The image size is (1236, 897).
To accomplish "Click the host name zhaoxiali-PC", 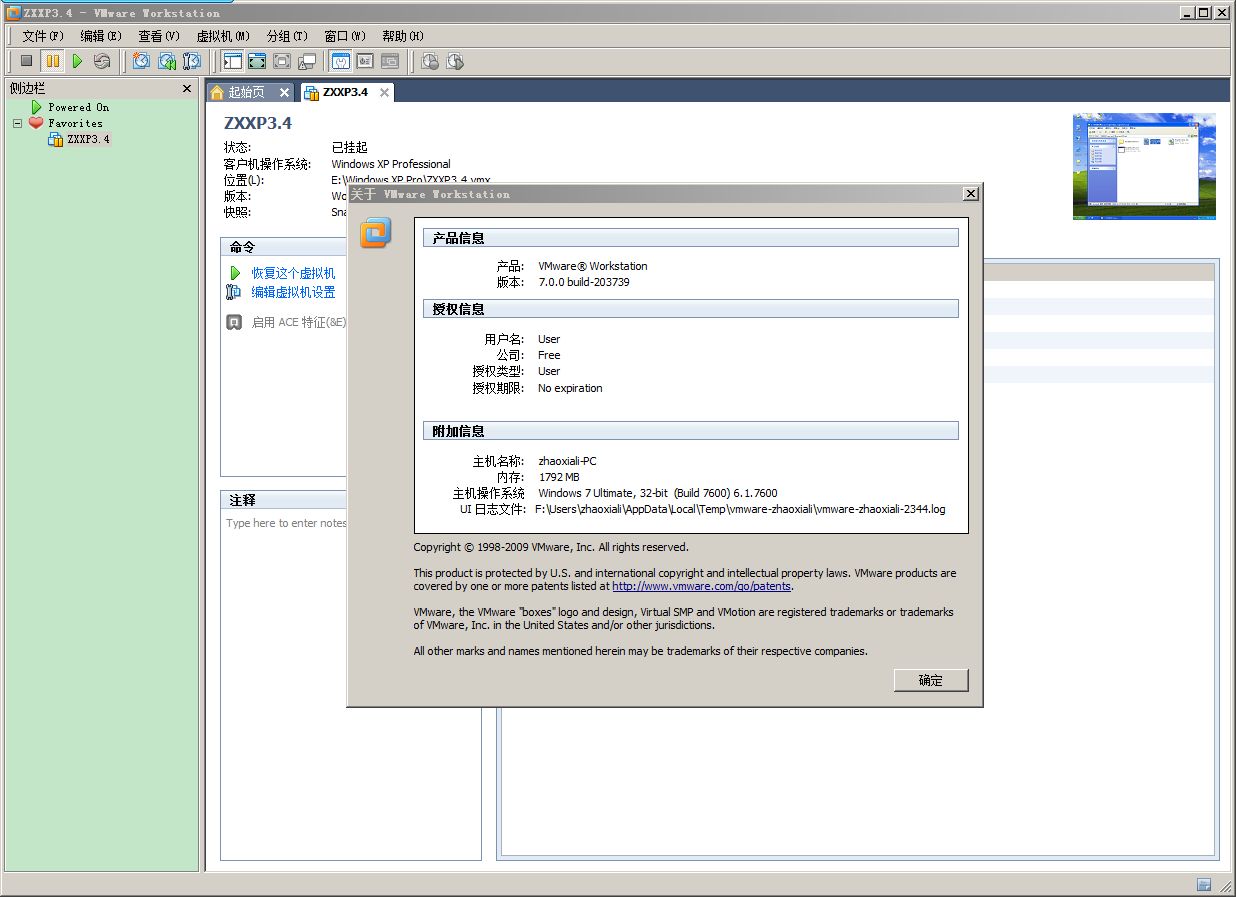I will [x=567, y=461].
